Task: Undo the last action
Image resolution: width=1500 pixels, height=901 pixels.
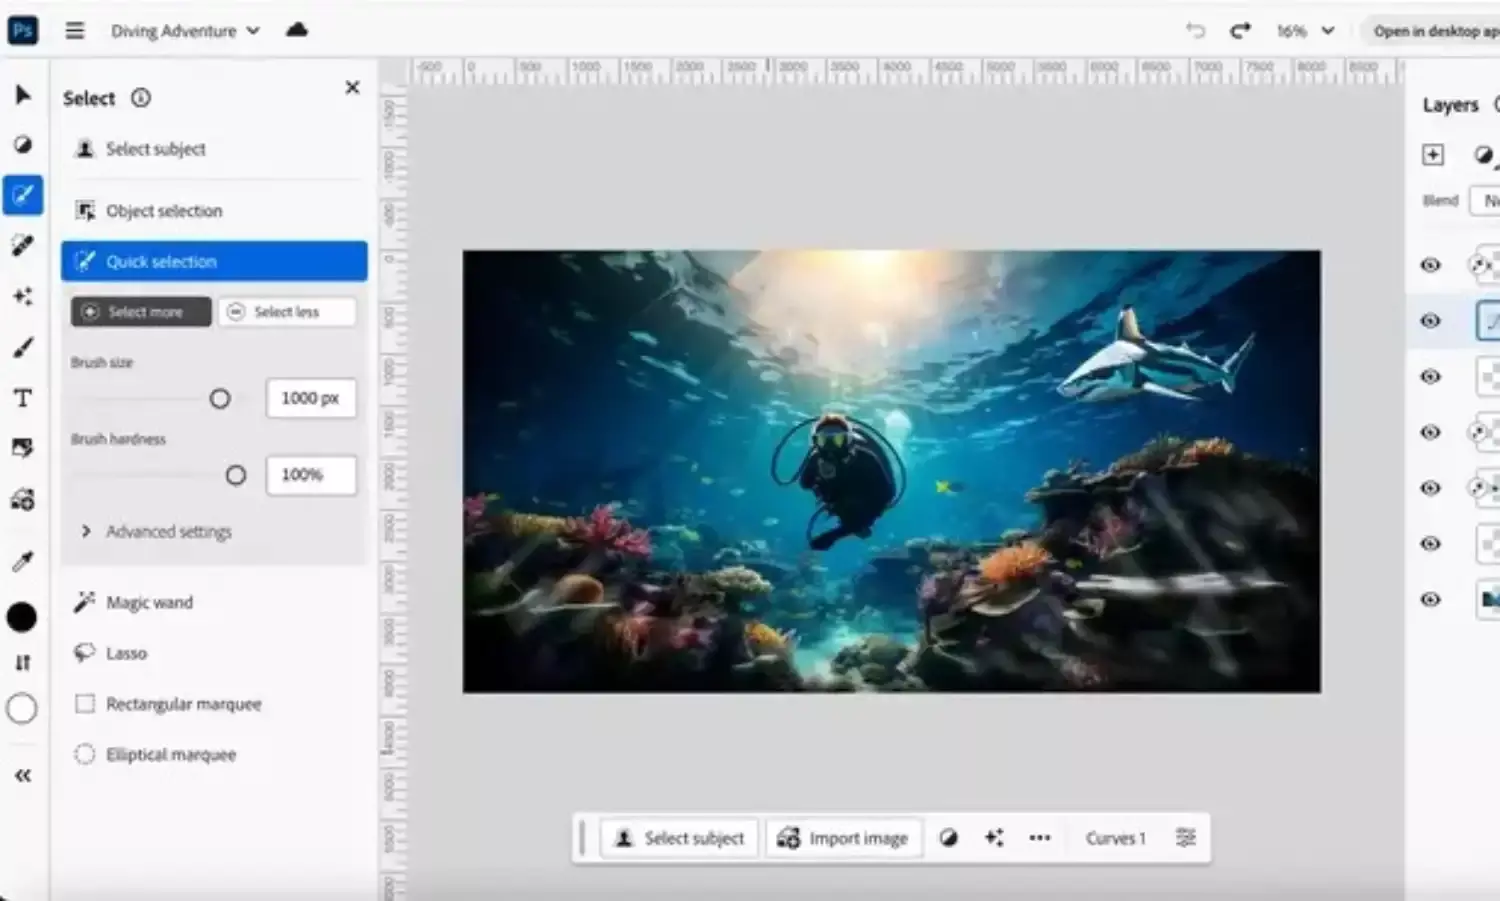Action: click(x=1195, y=30)
